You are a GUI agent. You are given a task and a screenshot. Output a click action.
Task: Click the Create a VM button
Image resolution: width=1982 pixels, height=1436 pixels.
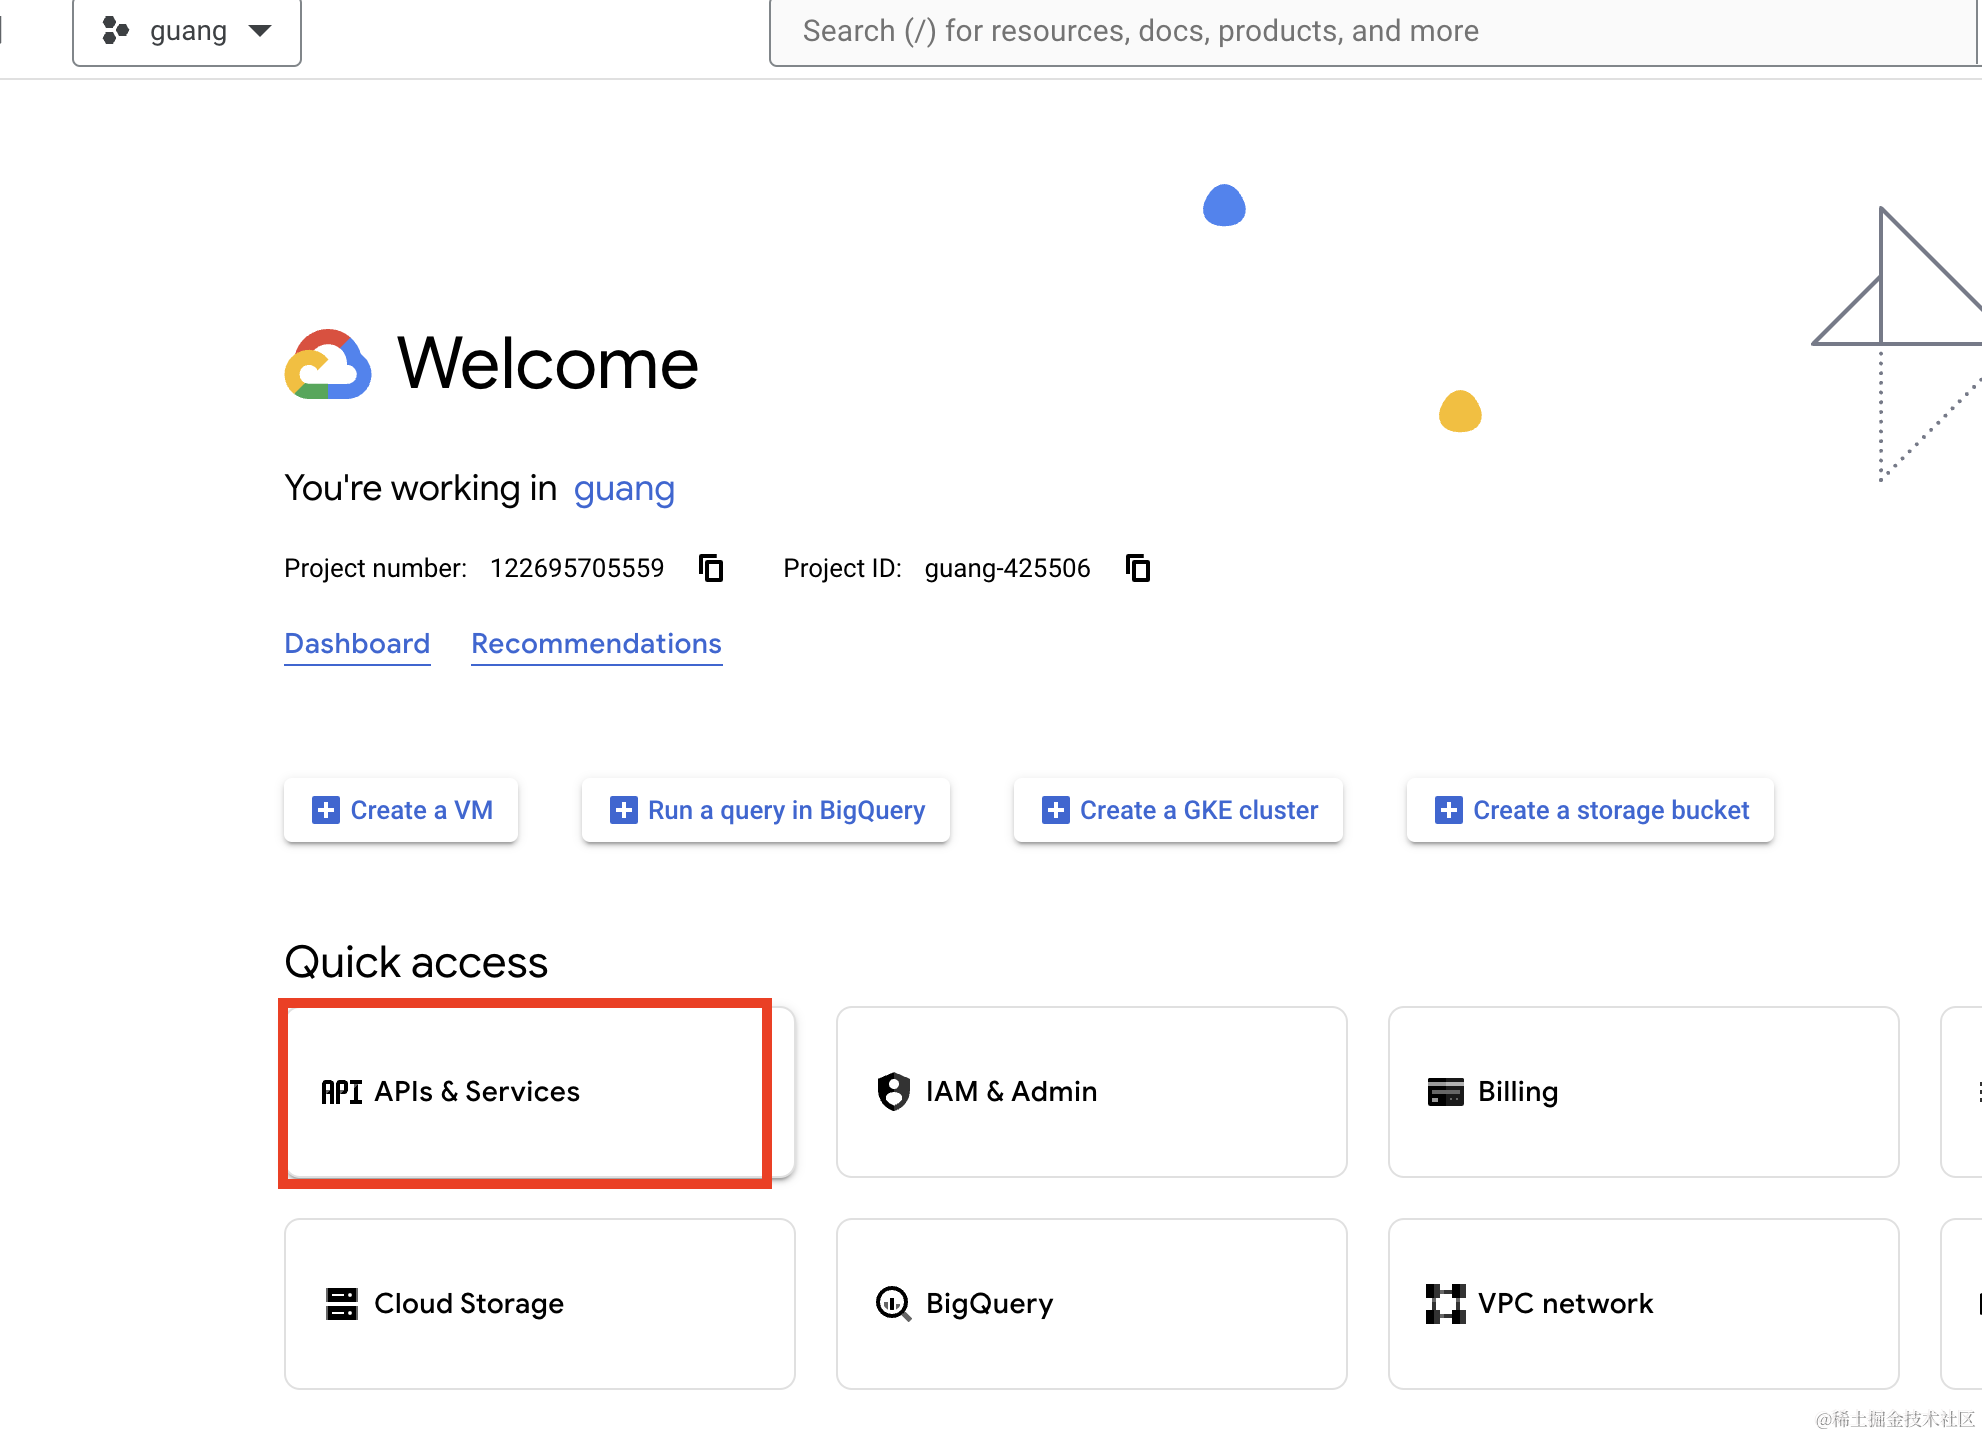(401, 810)
